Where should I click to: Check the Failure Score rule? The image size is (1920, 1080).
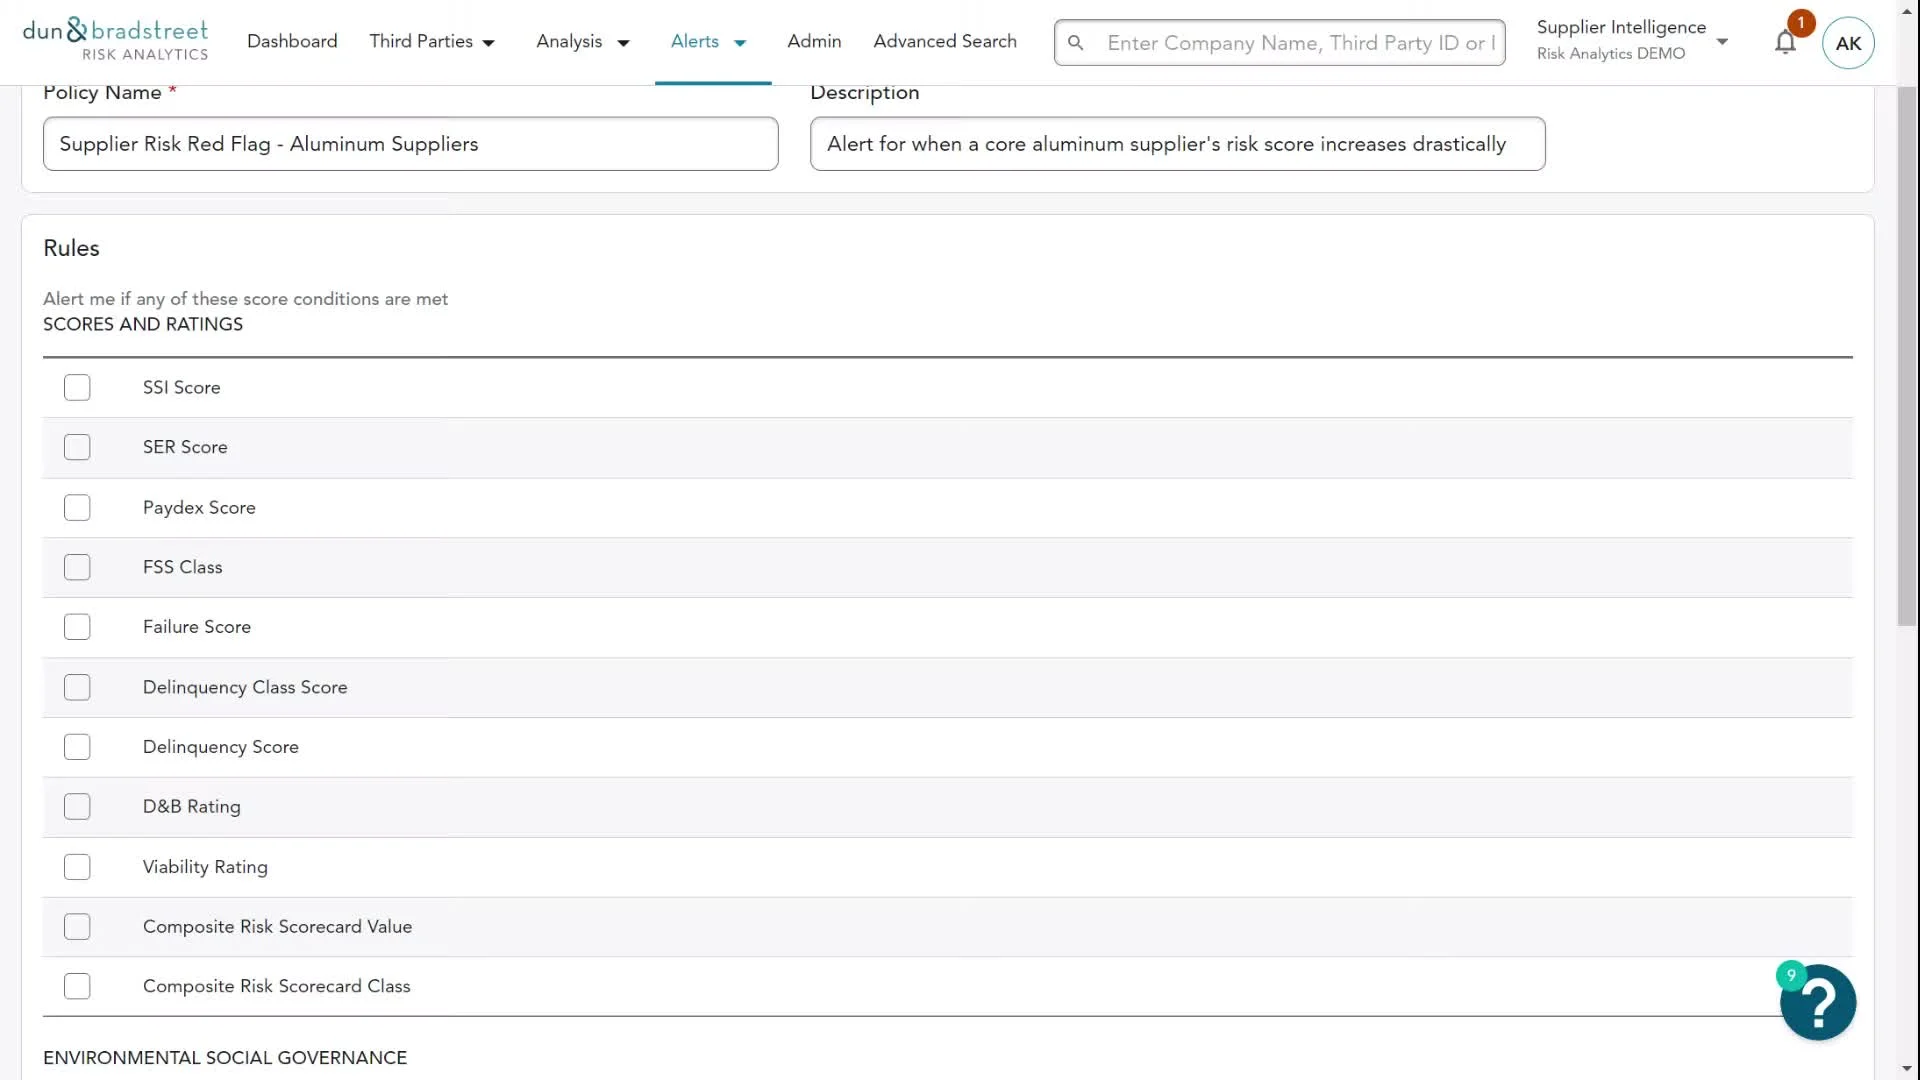[x=77, y=627]
